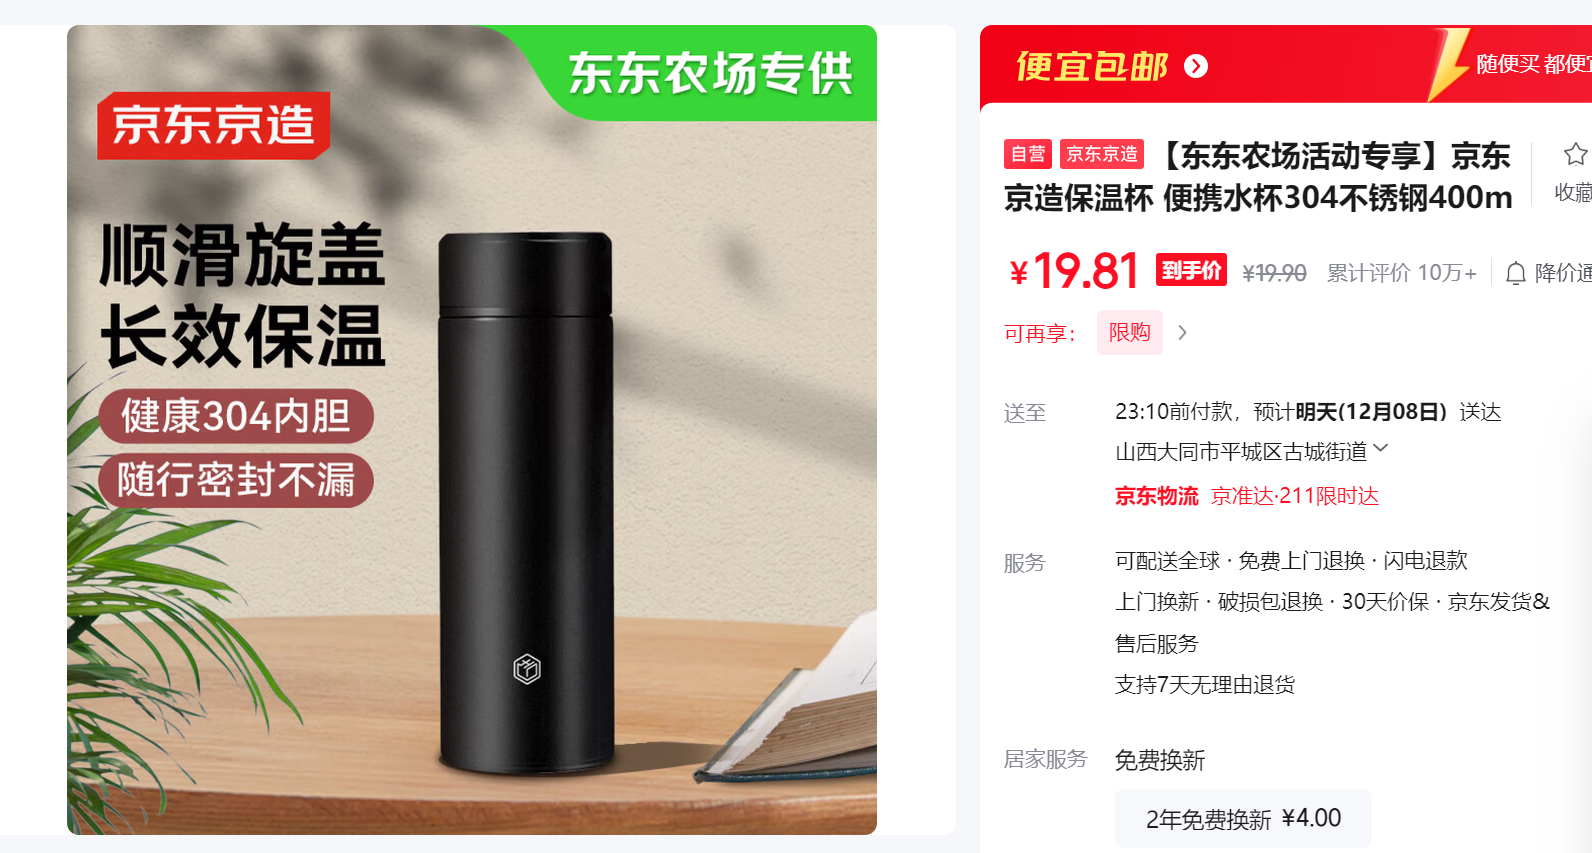Screen dimensions: 1592x853
Task: Click the black thermos product image
Action: coord(525,503)
